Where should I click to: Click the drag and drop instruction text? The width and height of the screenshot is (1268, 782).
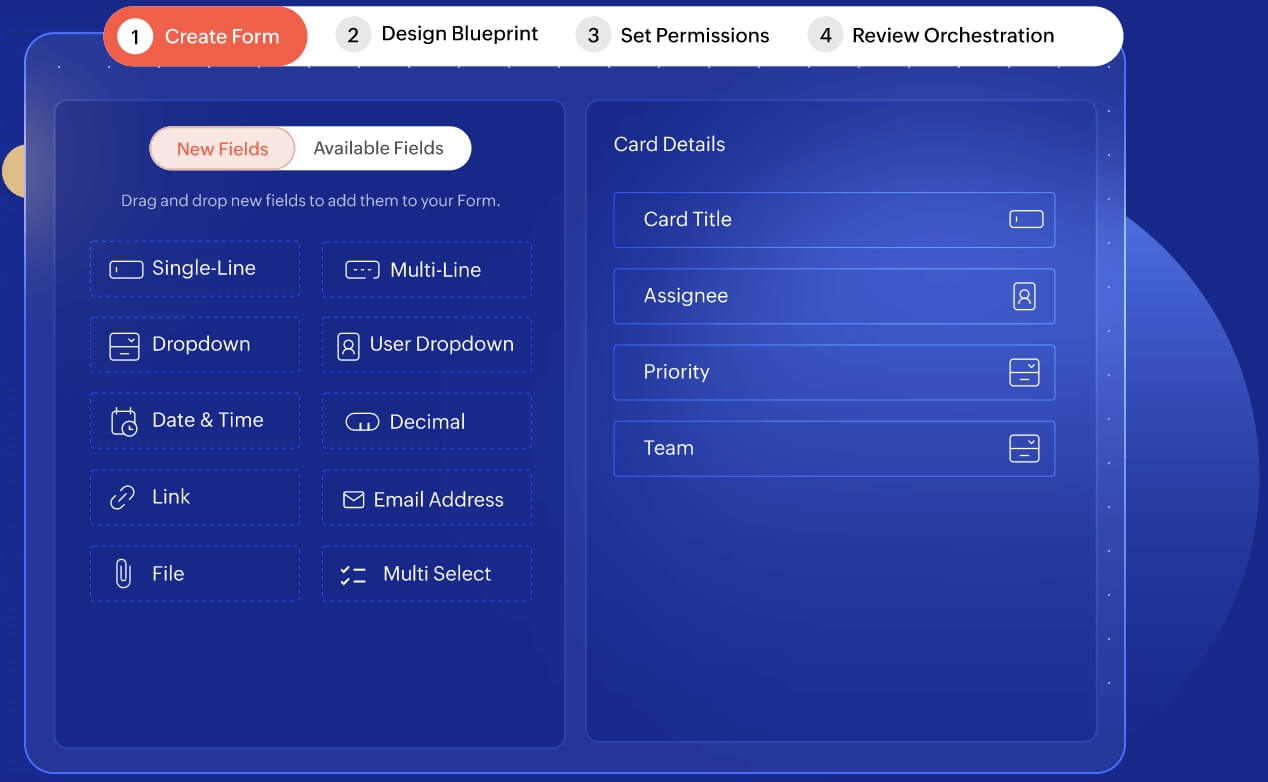310,201
